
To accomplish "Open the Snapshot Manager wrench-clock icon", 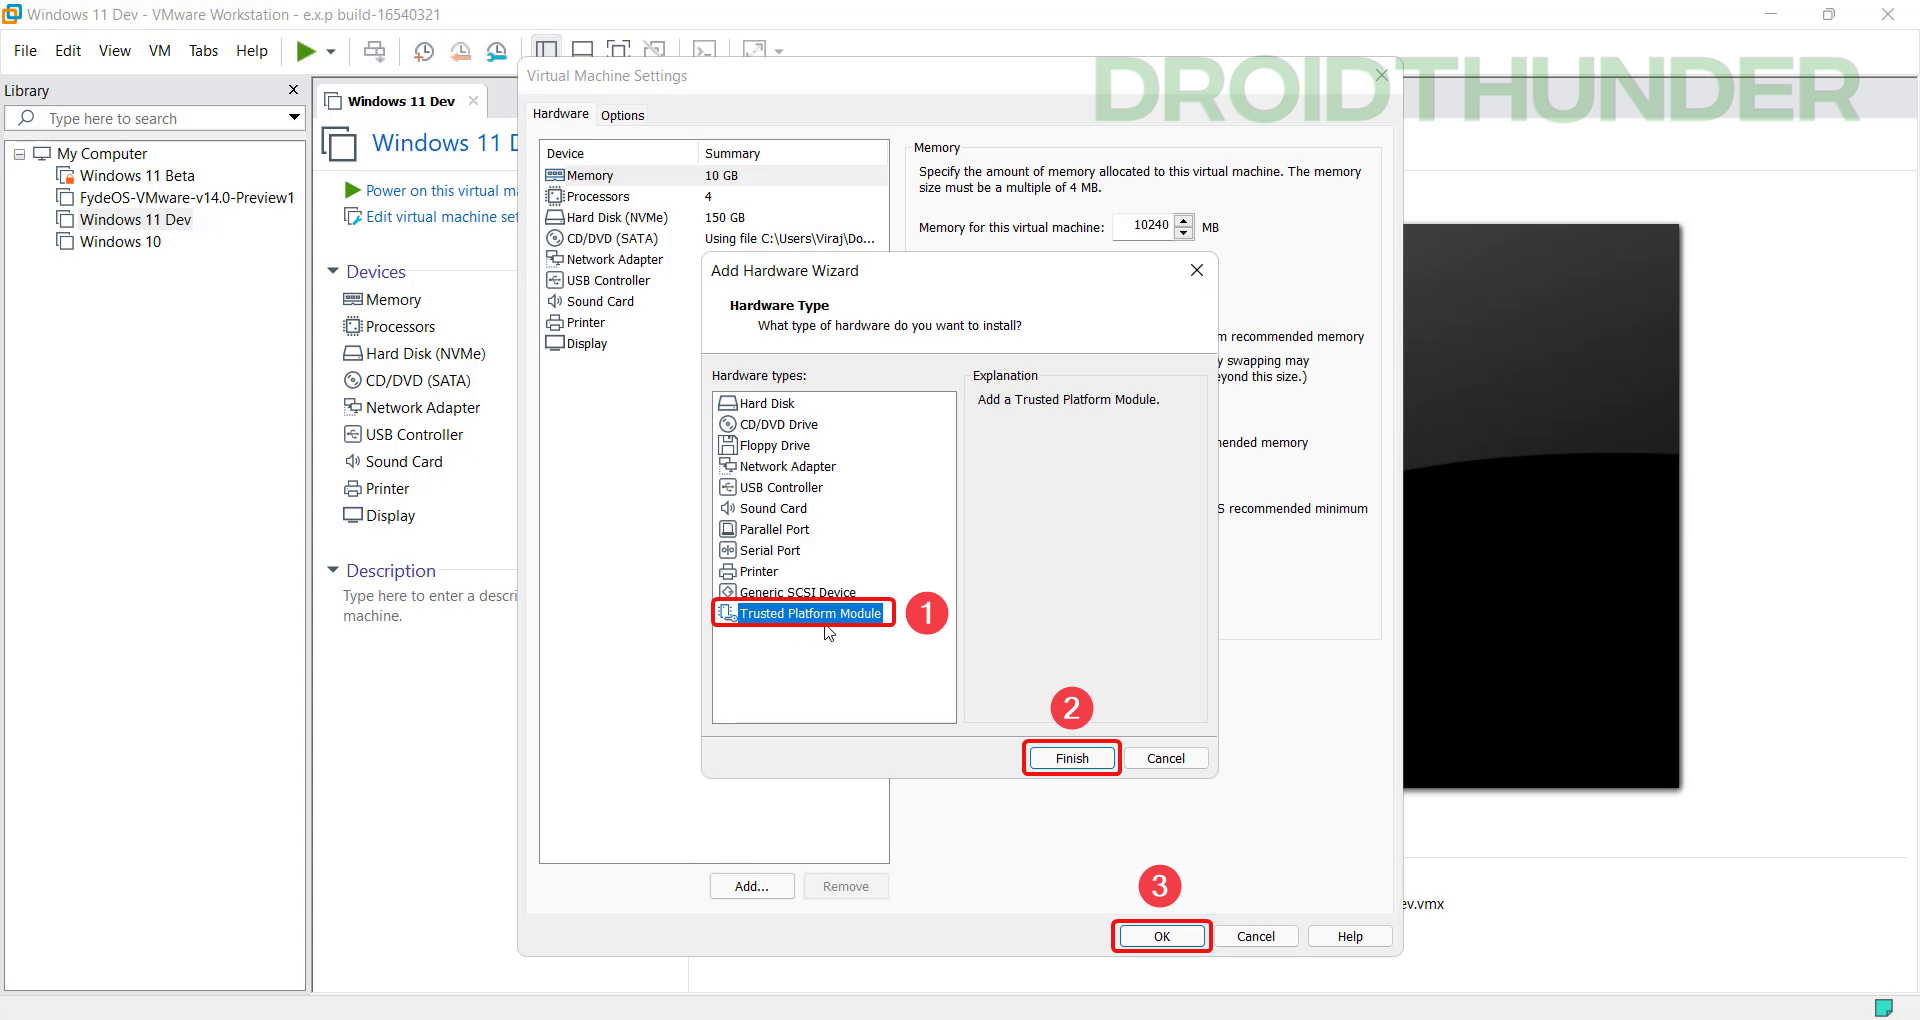I will point(496,51).
